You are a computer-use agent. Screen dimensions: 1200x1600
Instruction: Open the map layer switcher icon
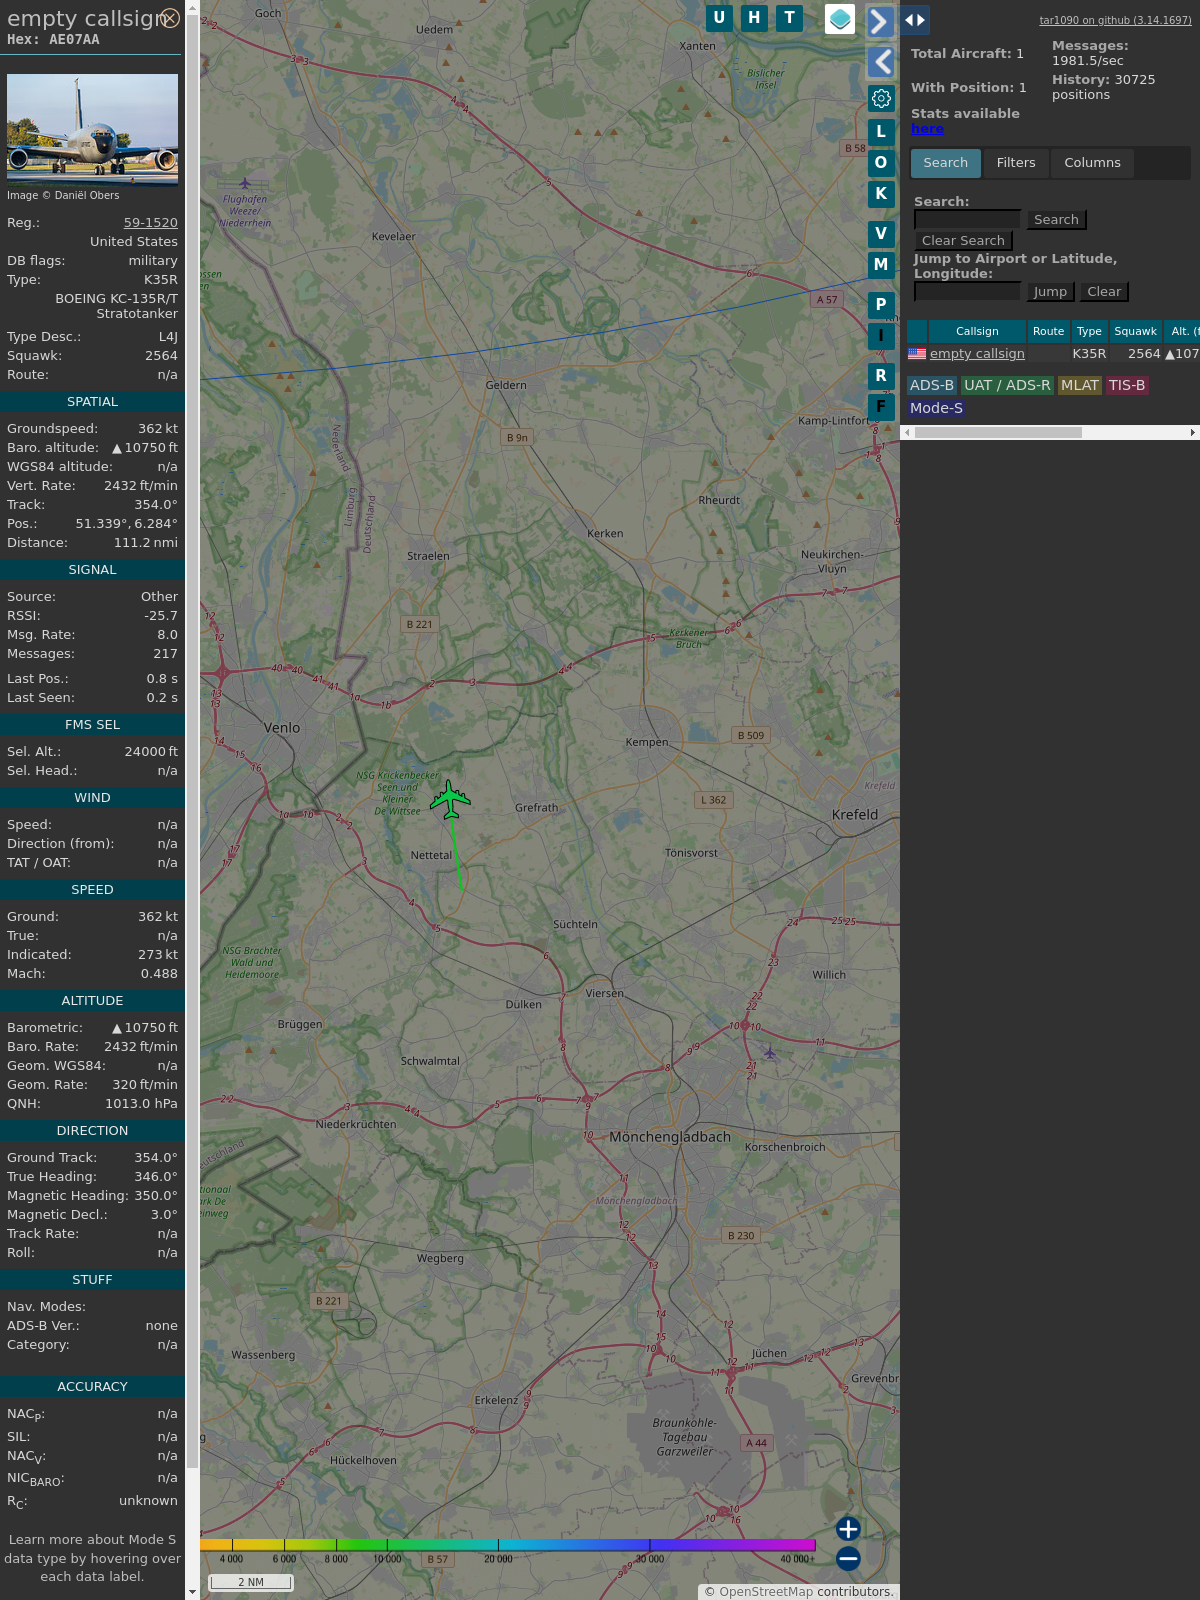[x=840, y=19]
